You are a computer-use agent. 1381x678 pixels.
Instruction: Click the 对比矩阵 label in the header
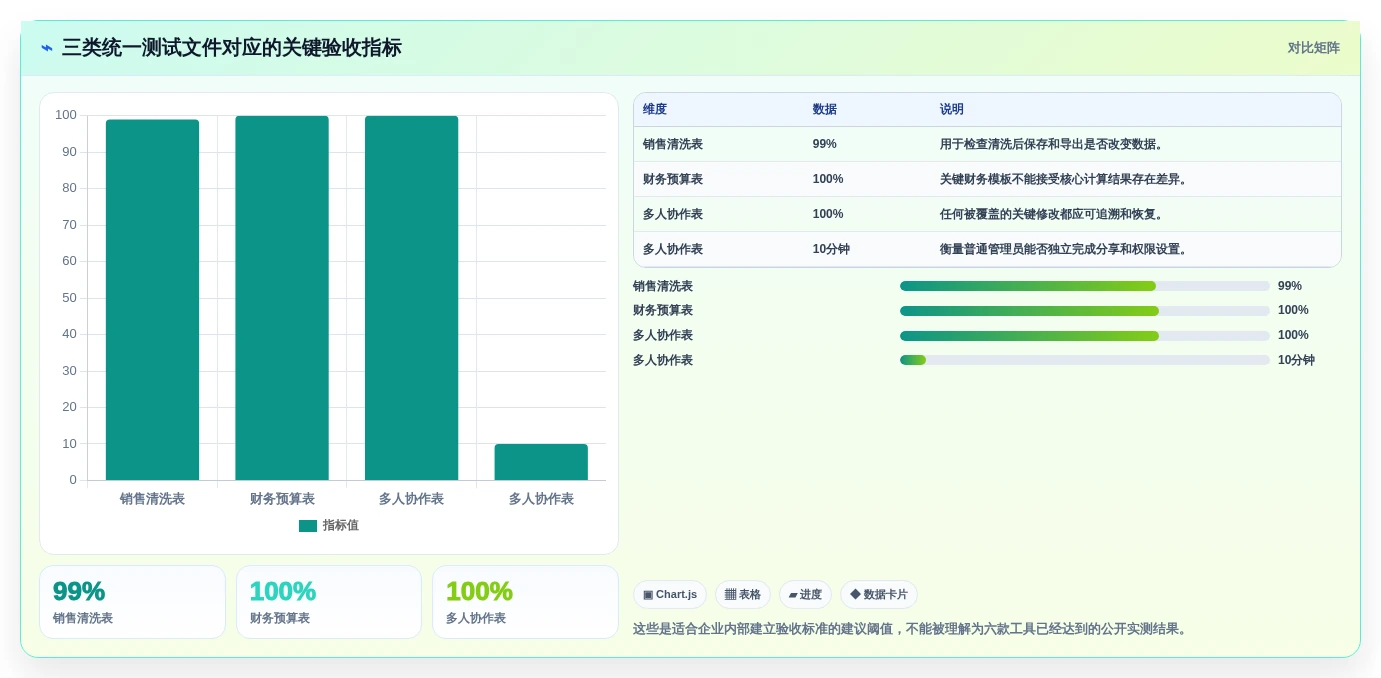(x=1313, y=48)
